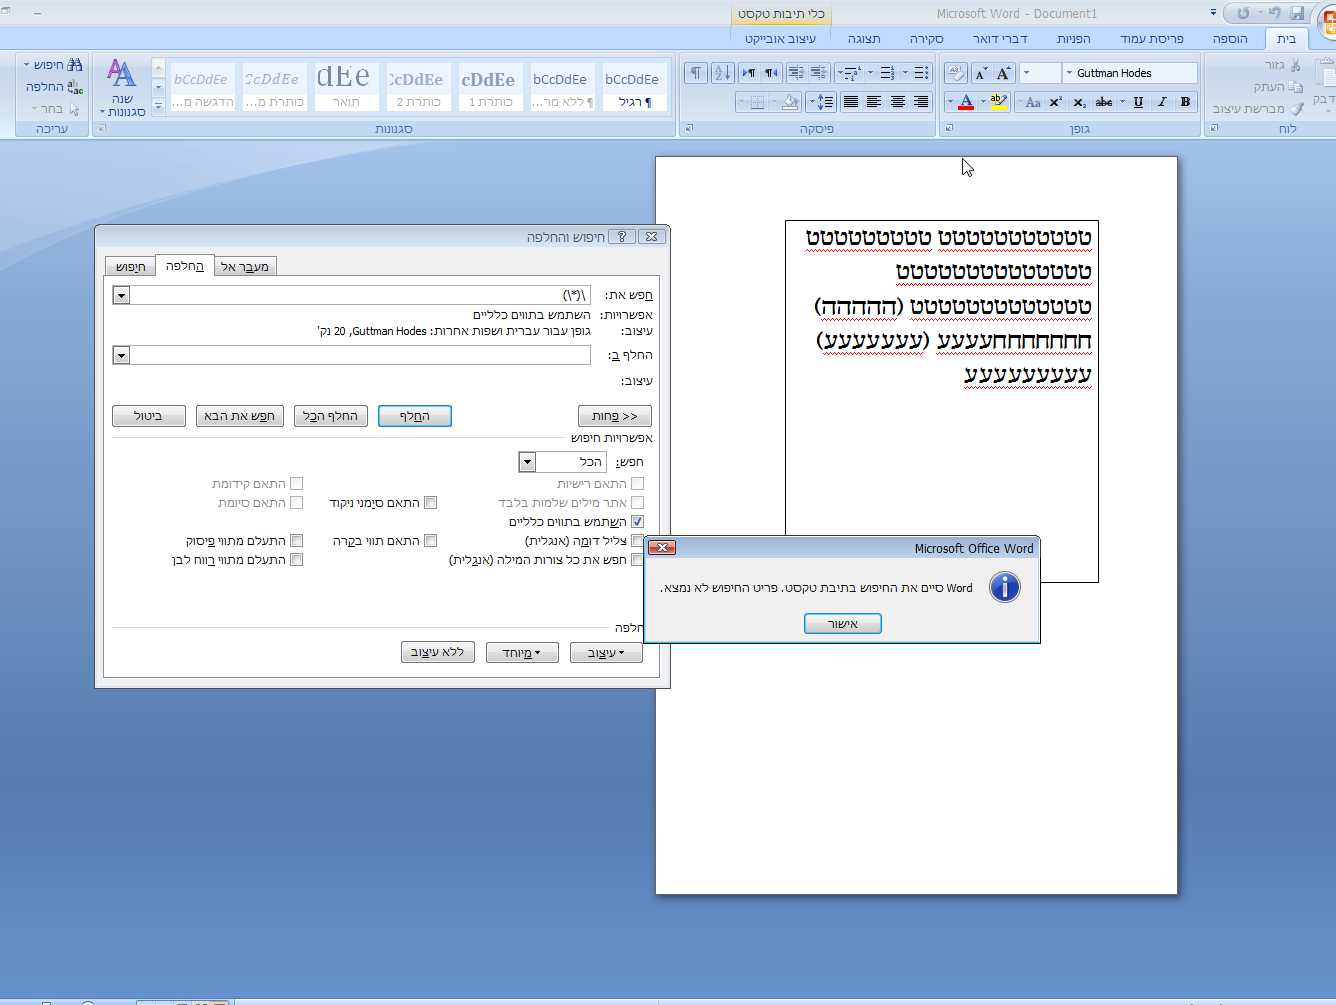Open the הוספה ribbon tab
This screenshot has width=1336, height=1005.
1229,39
